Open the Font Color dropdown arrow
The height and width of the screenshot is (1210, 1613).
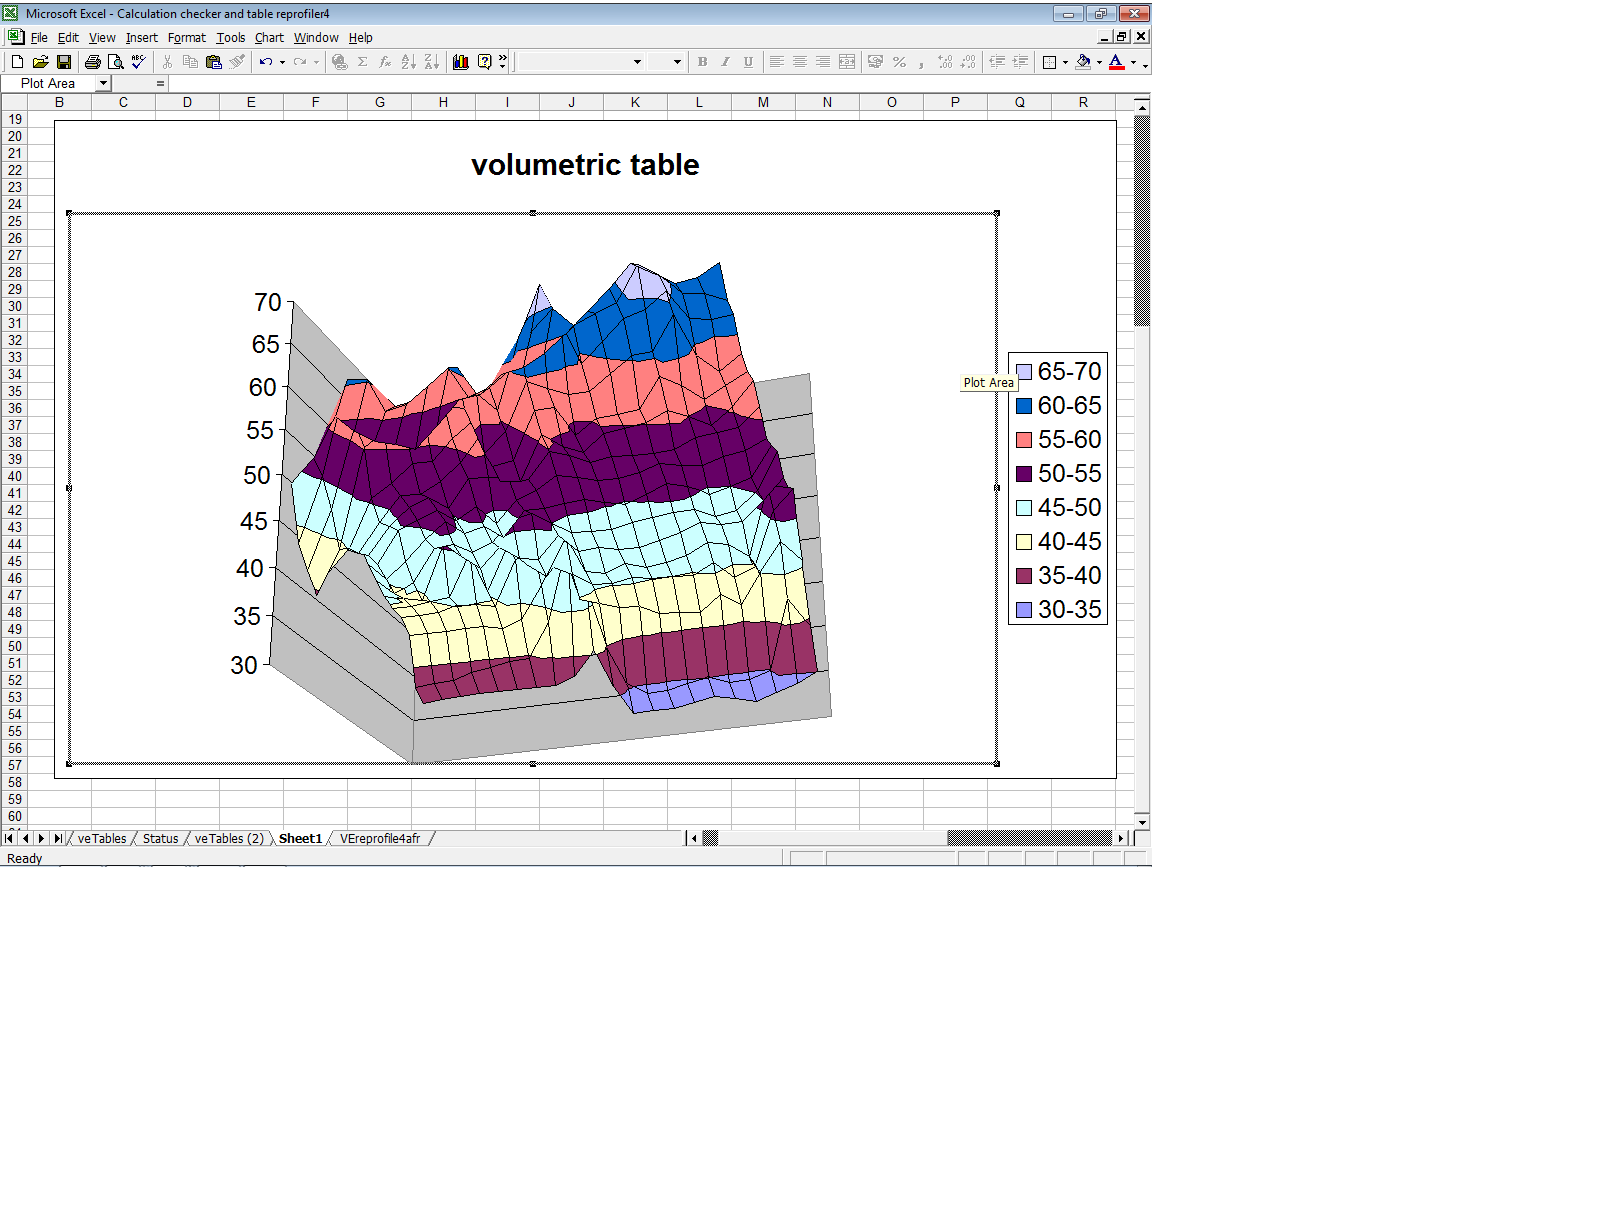[x=1134, y=62]
